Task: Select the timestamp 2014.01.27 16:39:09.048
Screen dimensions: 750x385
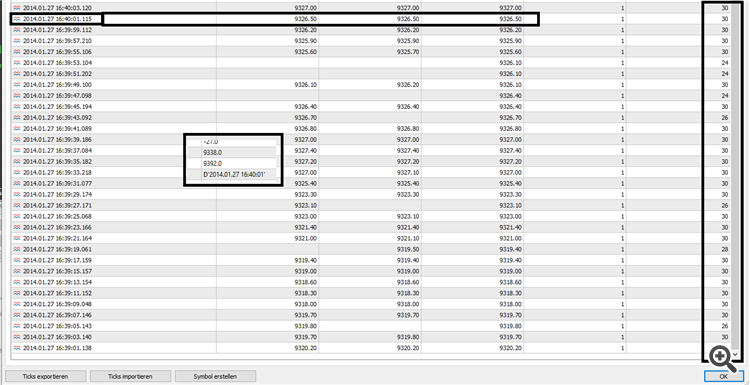Action: coord(57,304)
